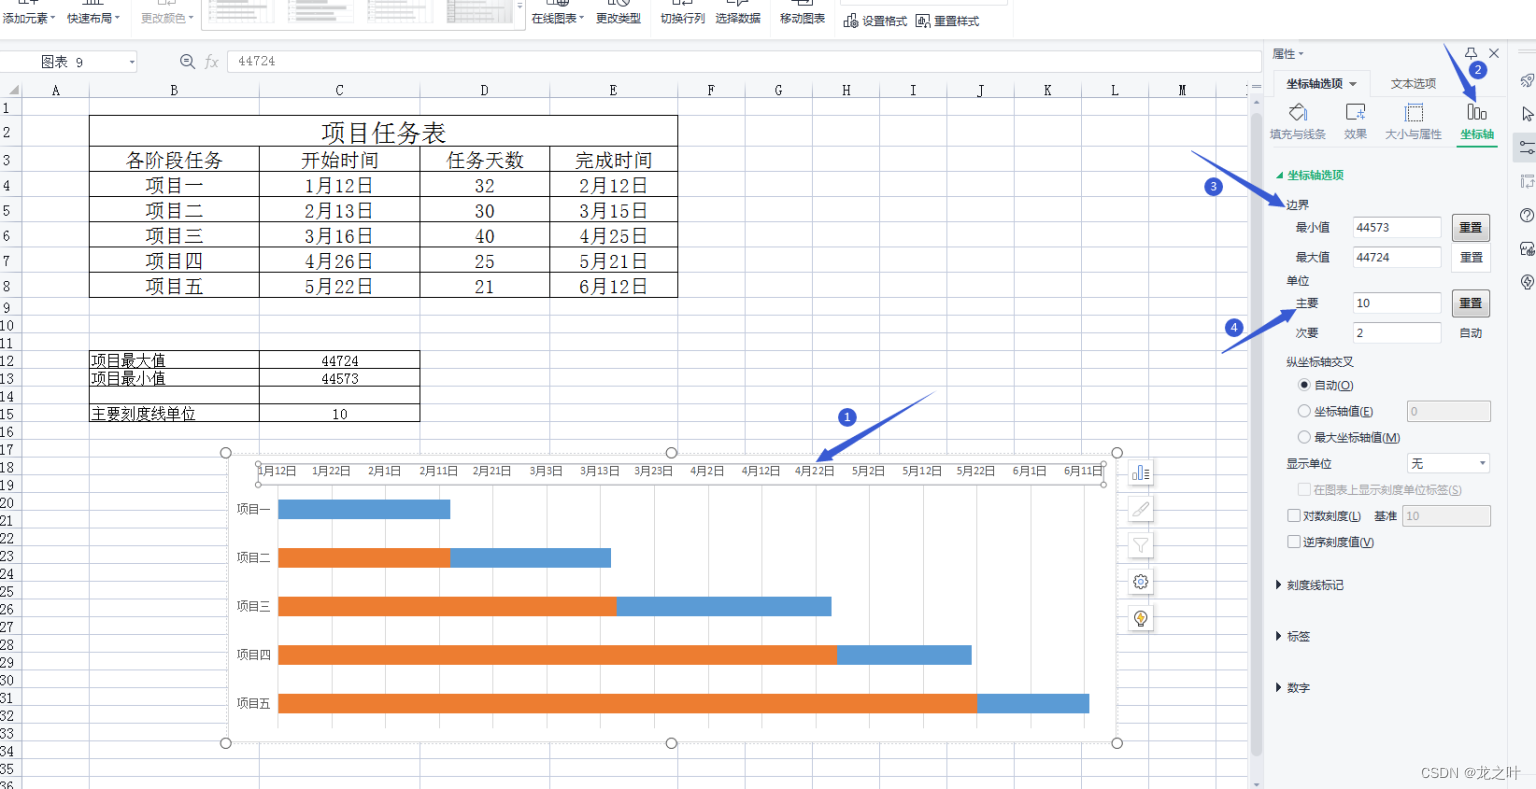
Task: Click the 最大值 input field showing 44724
Action: point(1397,257)
